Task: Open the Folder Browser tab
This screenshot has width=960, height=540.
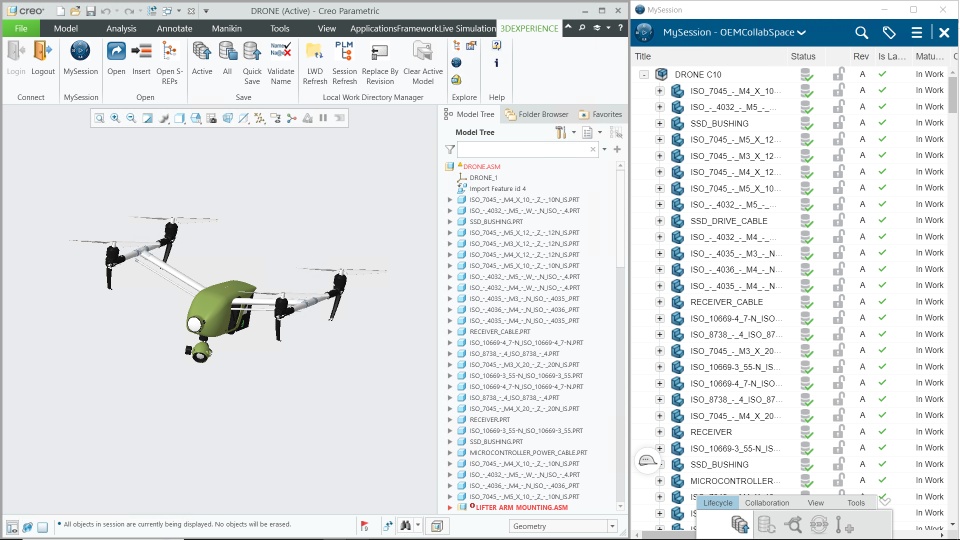Action: [536, 114]
